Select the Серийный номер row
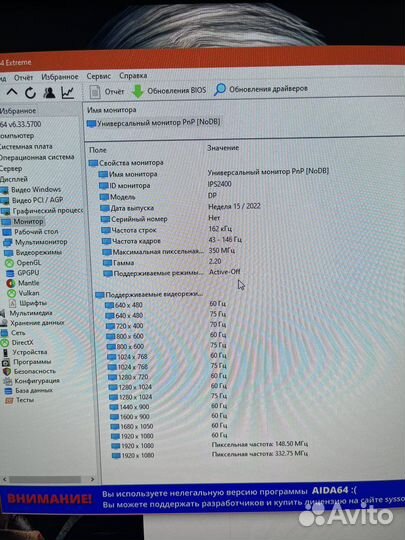 coord(134,219)
